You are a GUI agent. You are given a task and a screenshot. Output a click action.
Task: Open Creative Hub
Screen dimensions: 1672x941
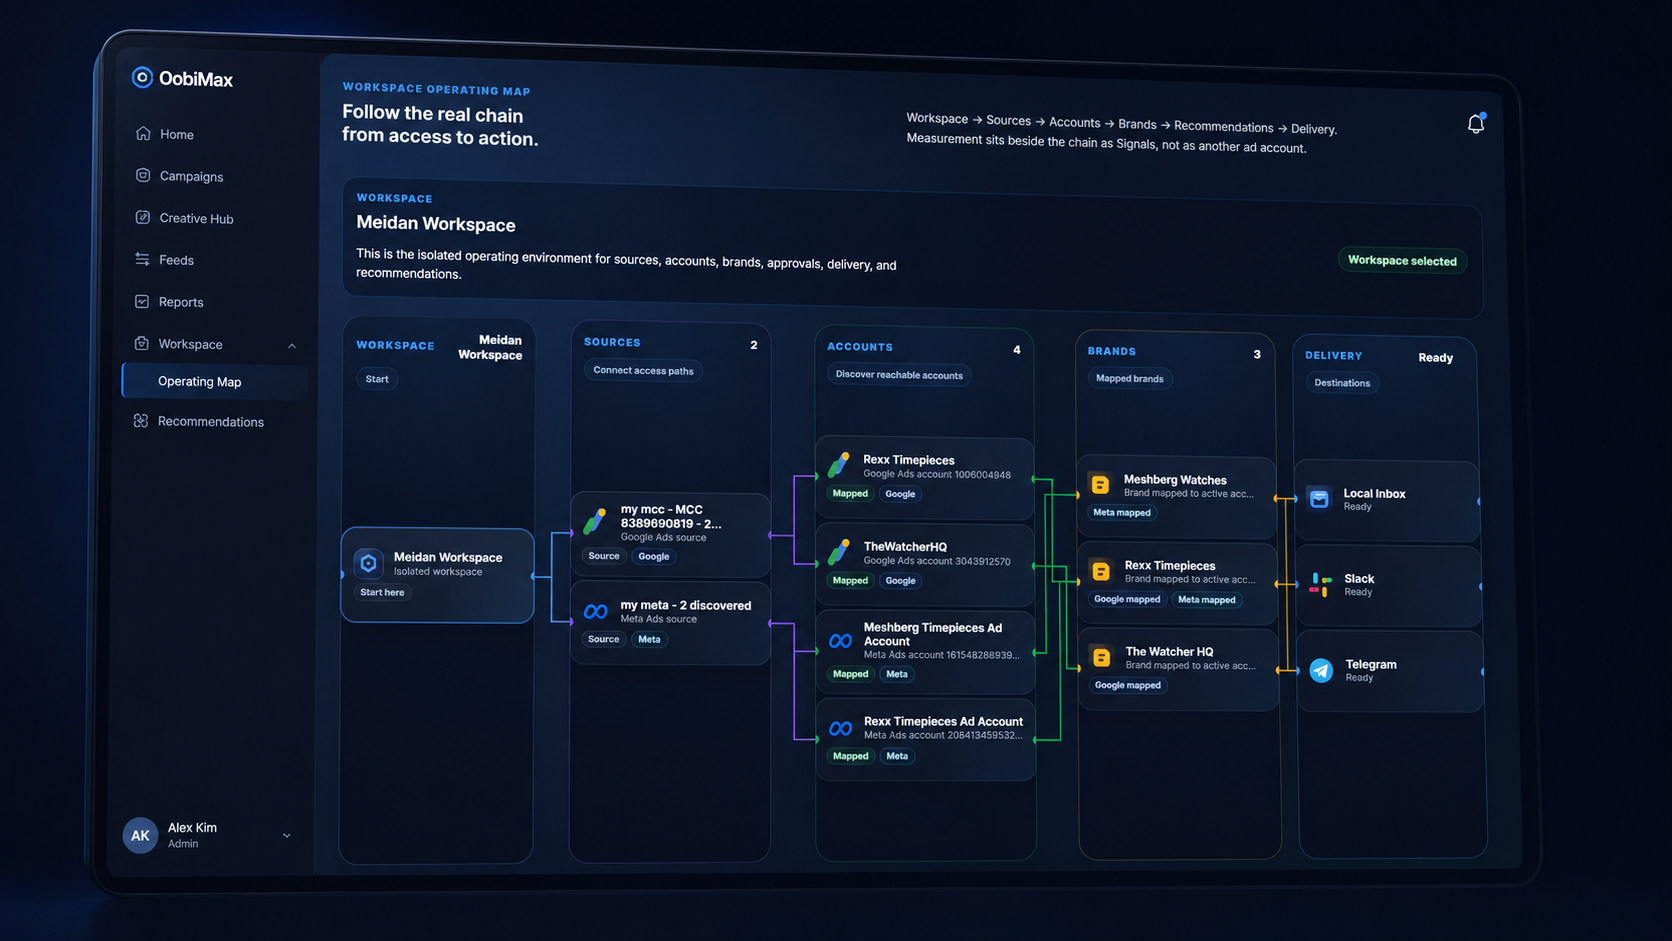coord(196,218)
